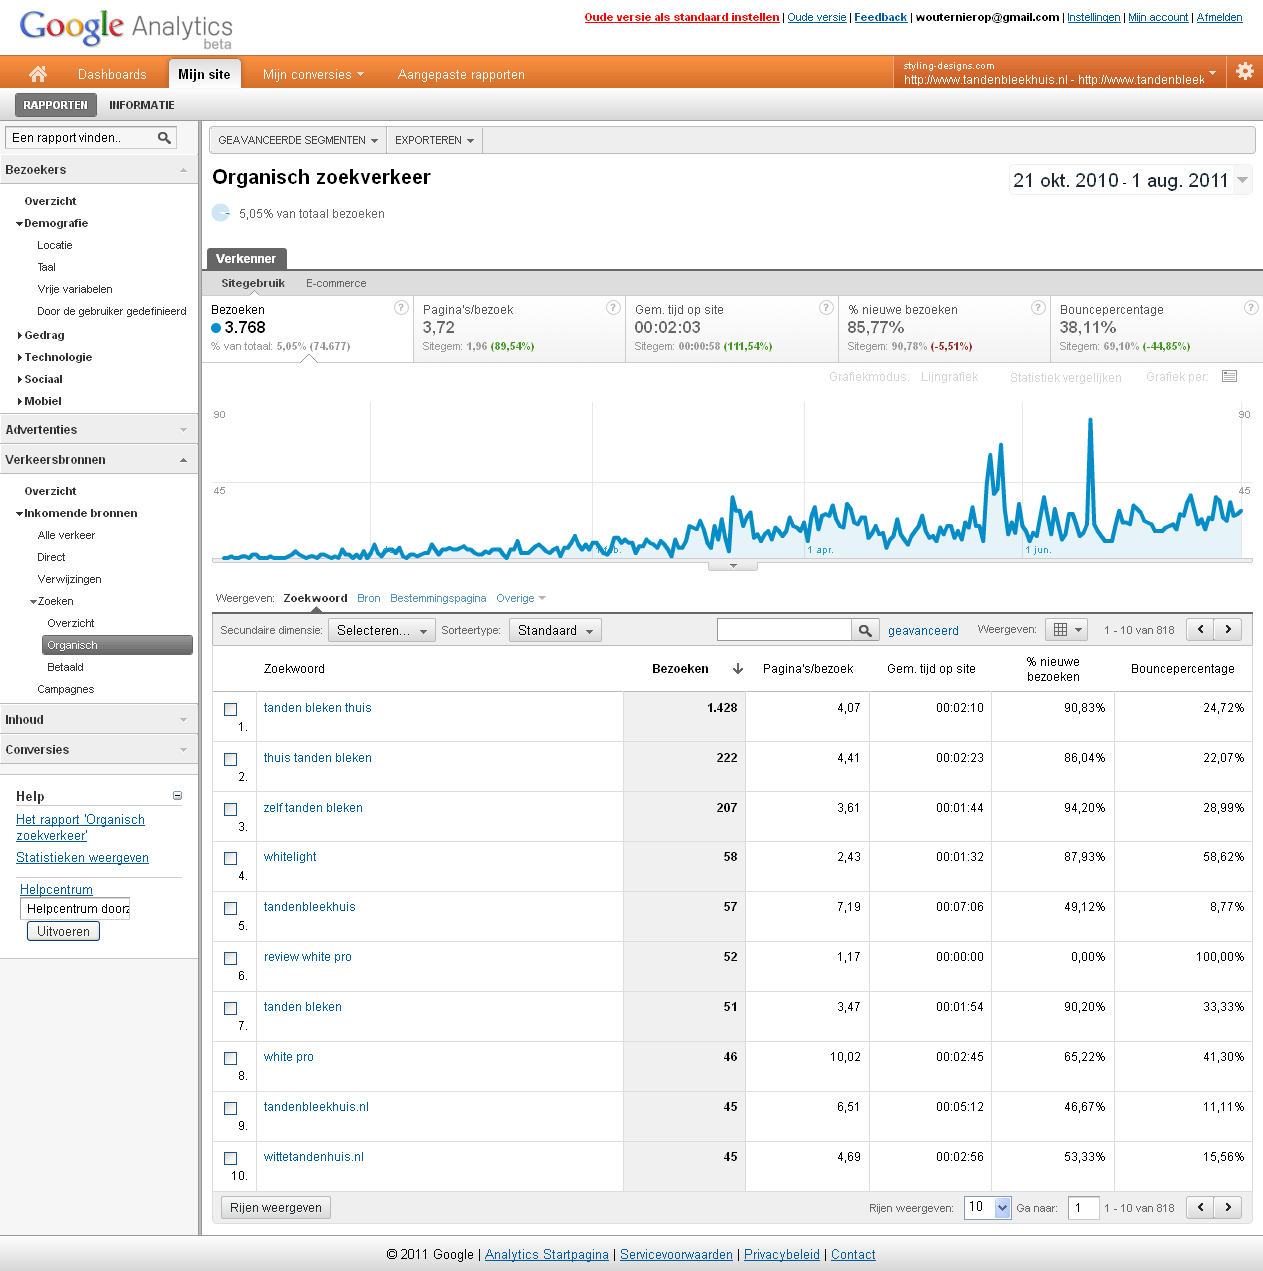1263x1271 pixels.
Task: Check the box for 'thuis tanden bleken'
Action: 231,759
